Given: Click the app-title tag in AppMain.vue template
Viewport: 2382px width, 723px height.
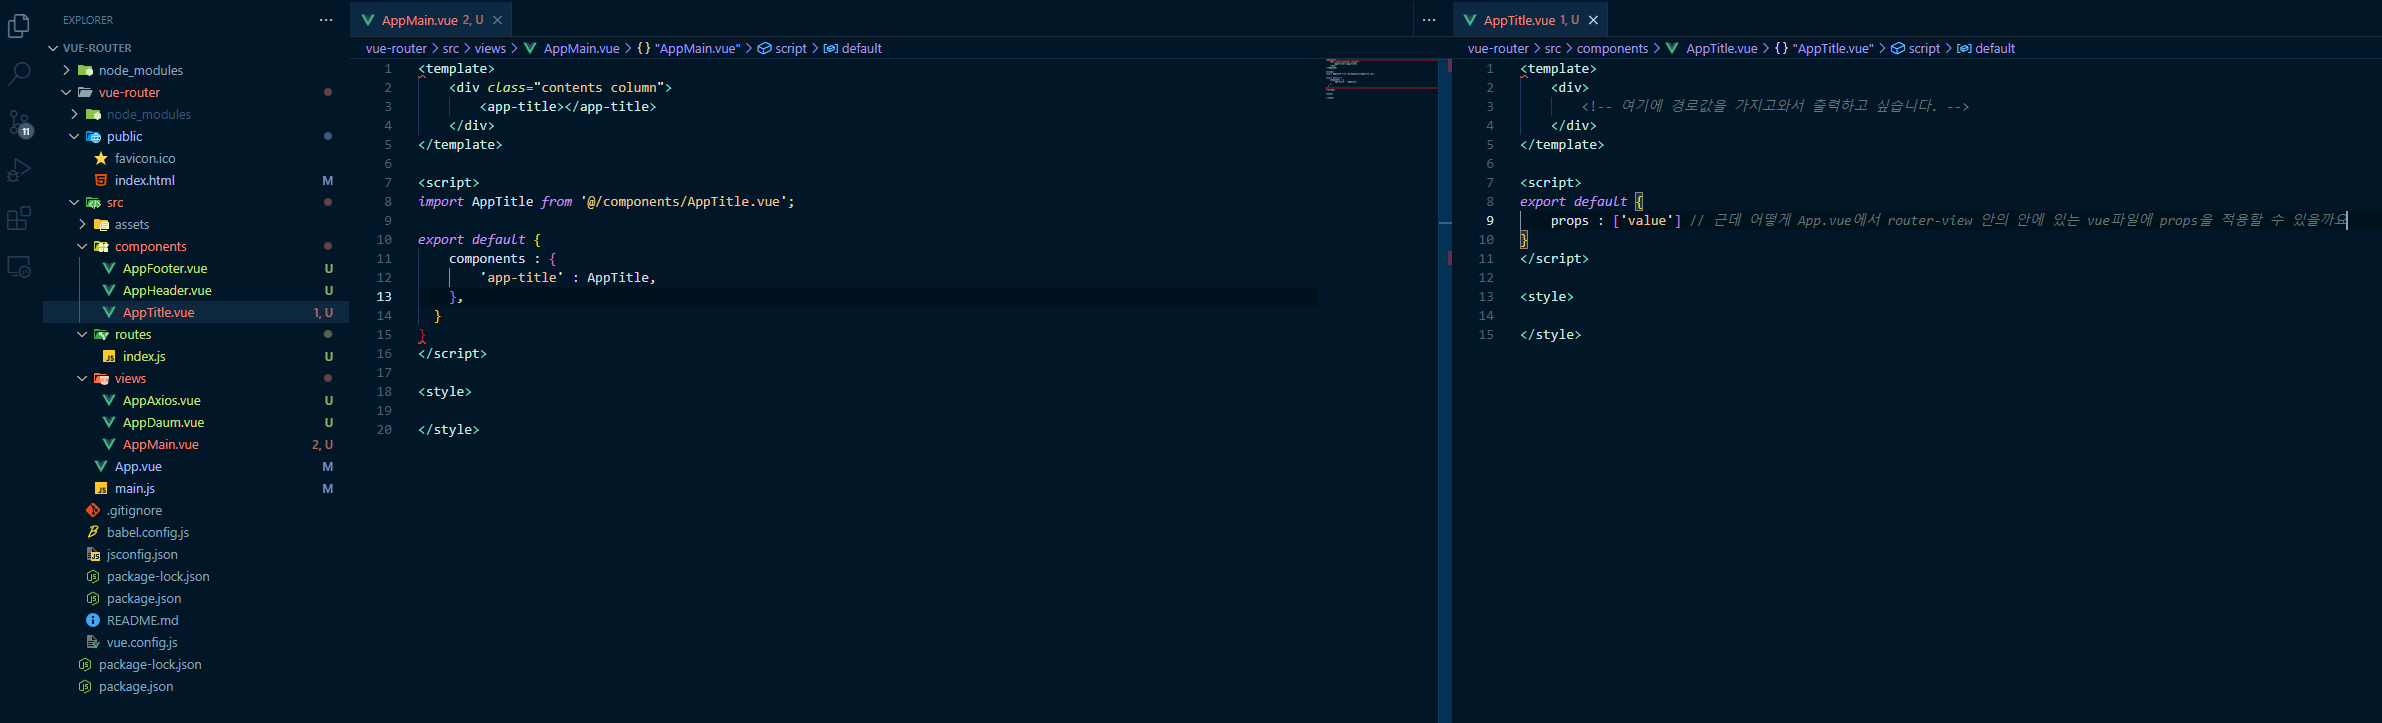Looking at the screenshot, I should [x=568, y=106].
